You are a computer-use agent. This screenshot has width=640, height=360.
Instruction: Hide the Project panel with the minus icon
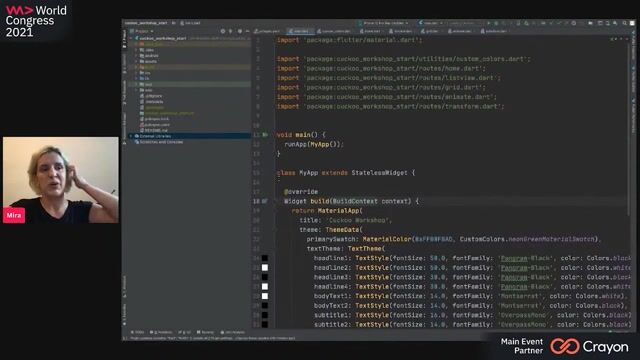tap(247, 31)
